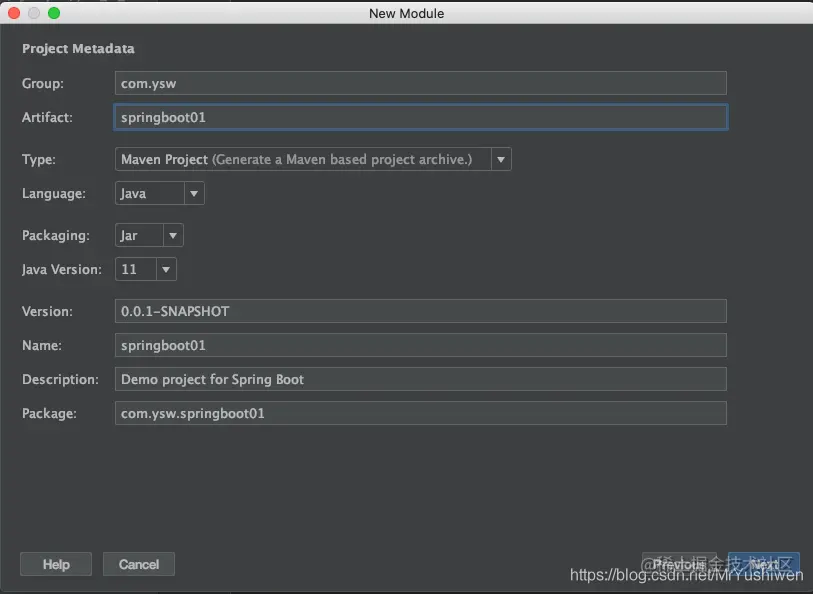
Task: Click the Help button
Action: coord(56,564)
